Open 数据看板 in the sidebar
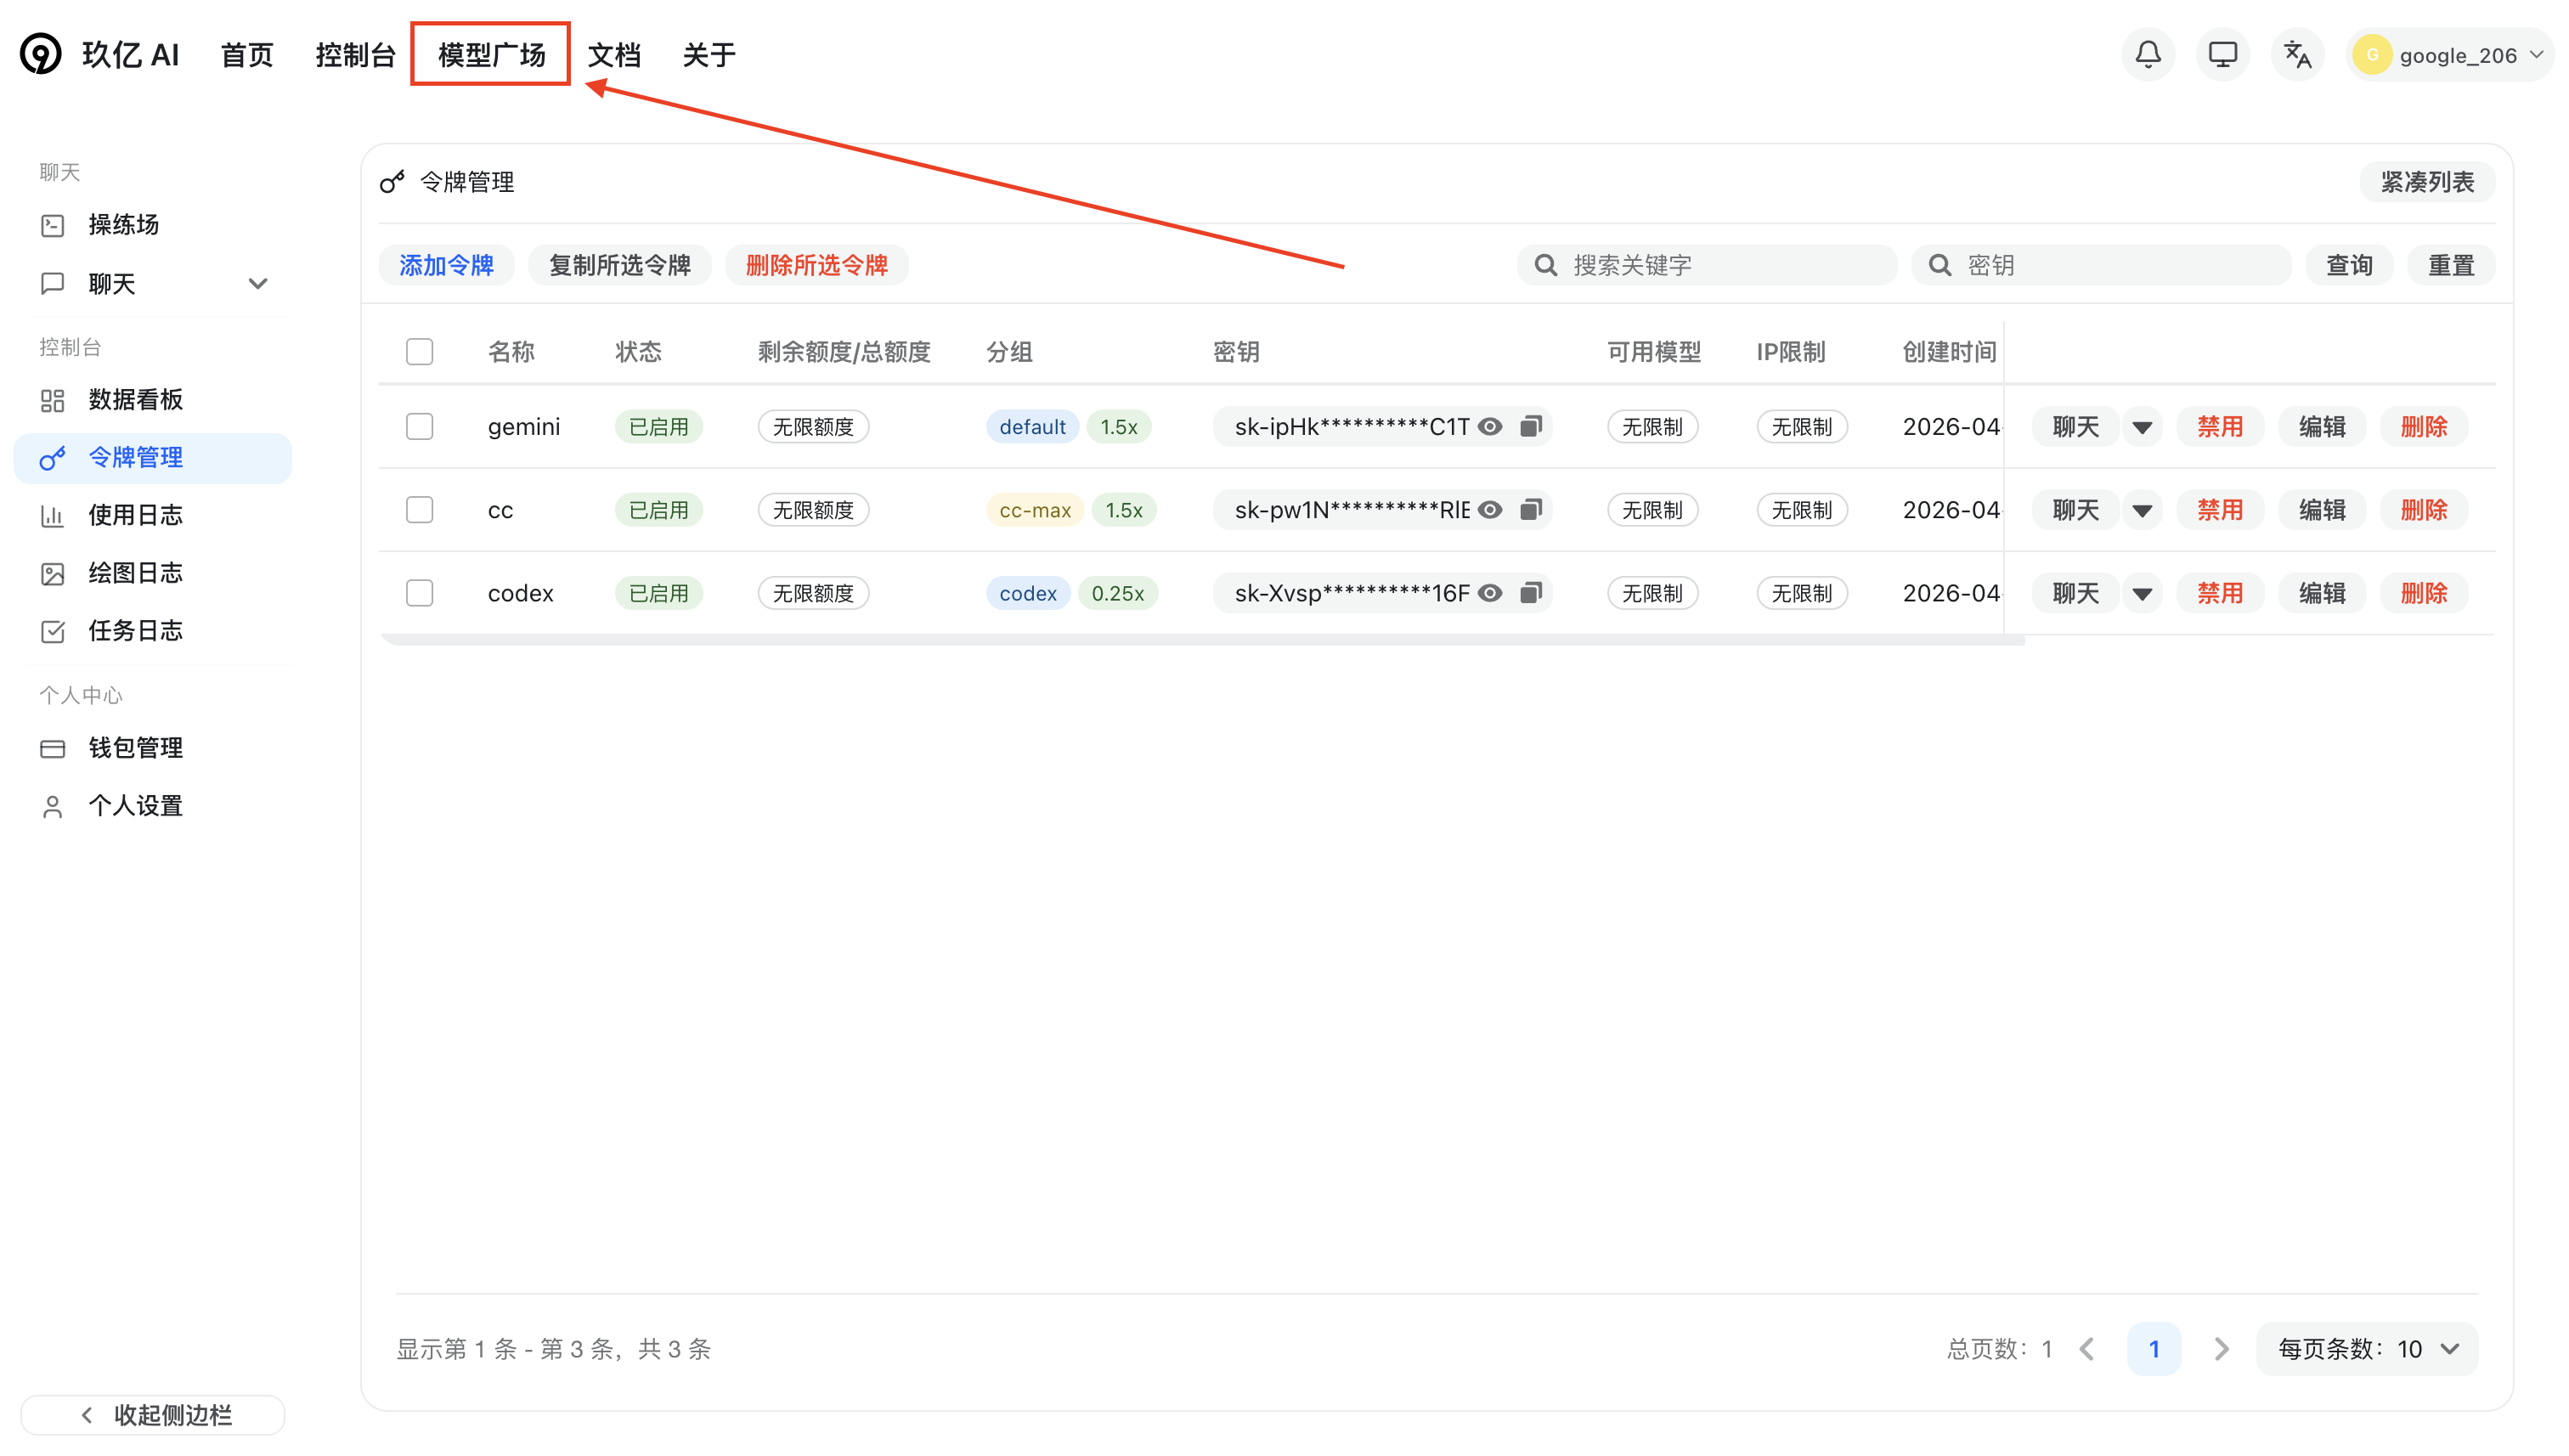The width and height of the screenshot is (2569, 1456). pos(153,400)
